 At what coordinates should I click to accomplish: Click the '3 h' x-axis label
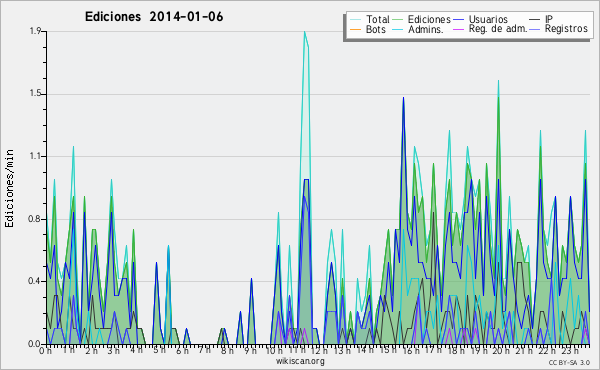(113, 350)
